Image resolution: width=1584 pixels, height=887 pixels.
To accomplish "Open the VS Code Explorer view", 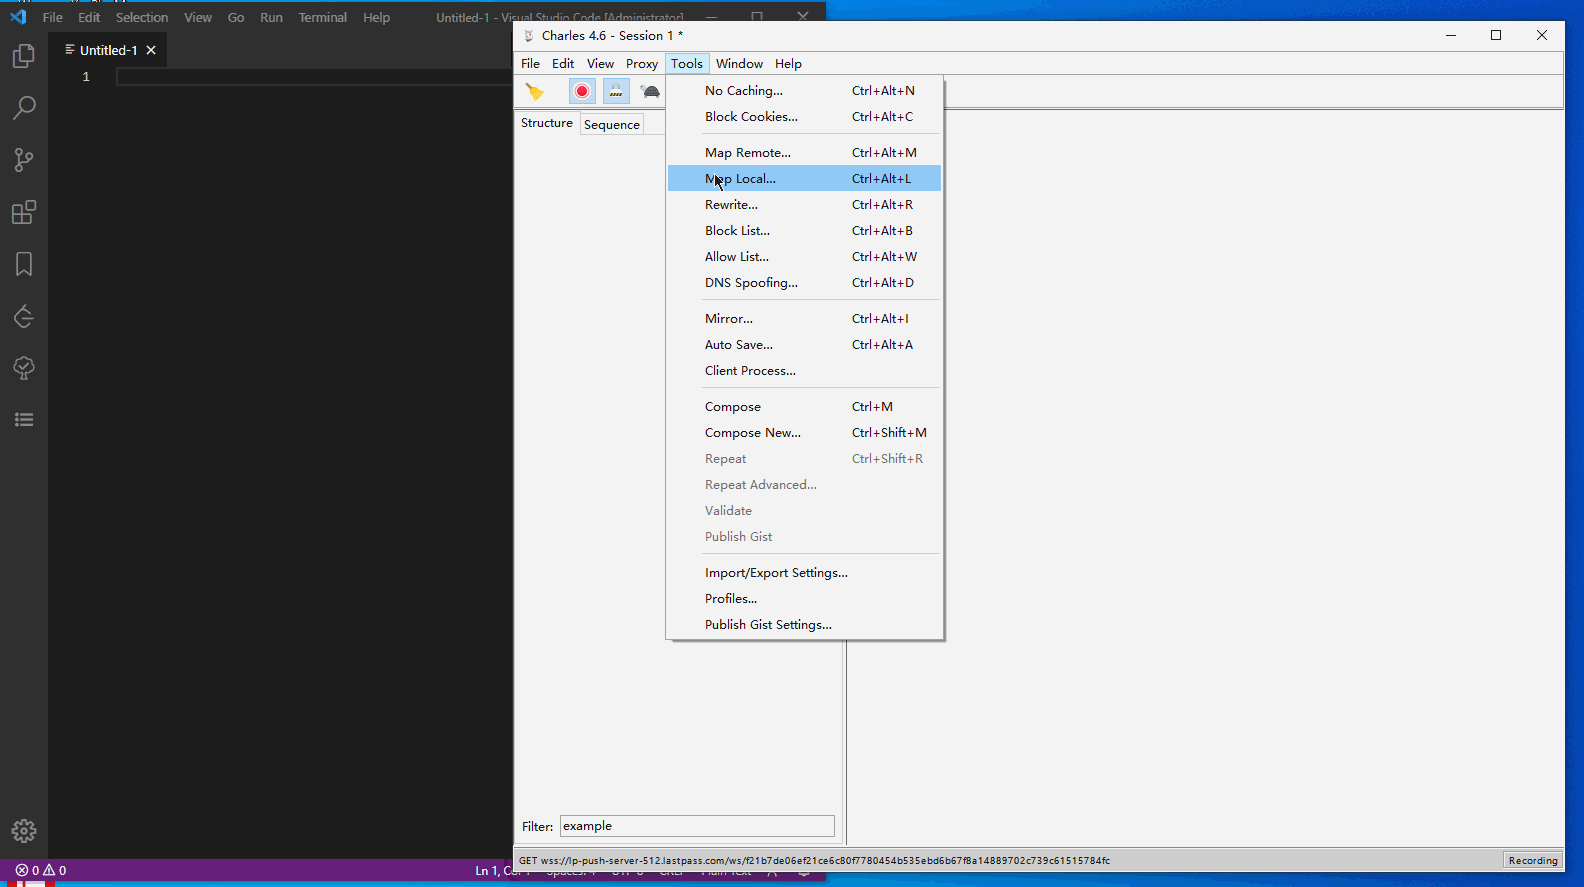I will click(x=24, y=56).
